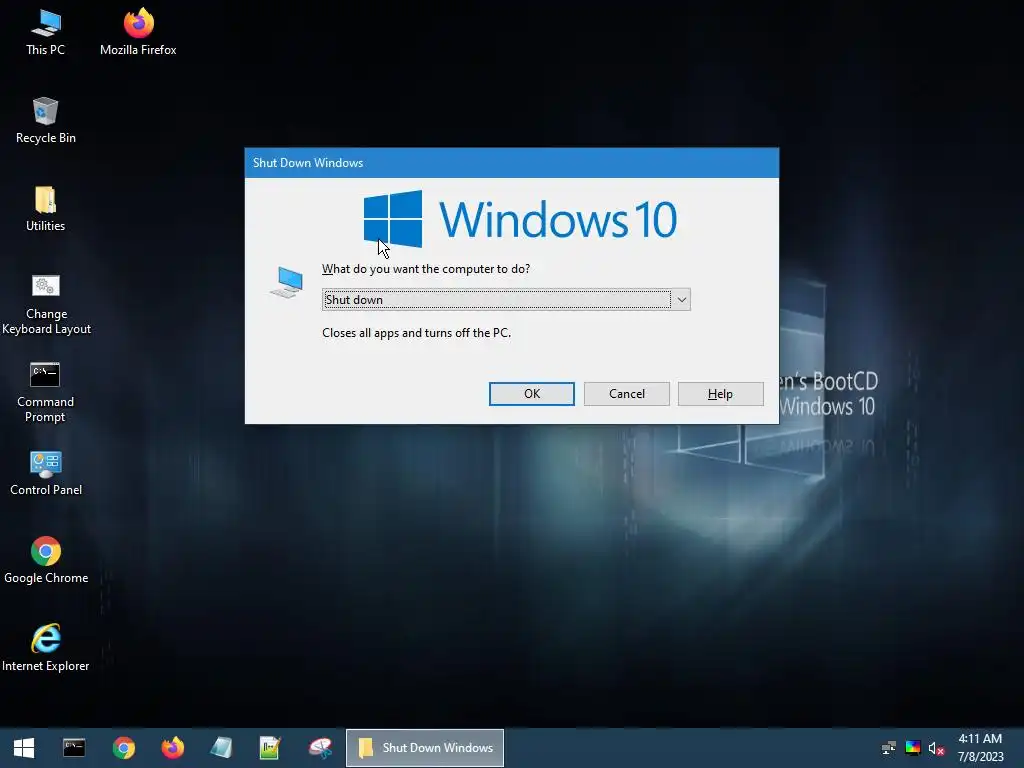
Task: Click the scissors snipping taskbar icon
Action: [x=320, y=748]
